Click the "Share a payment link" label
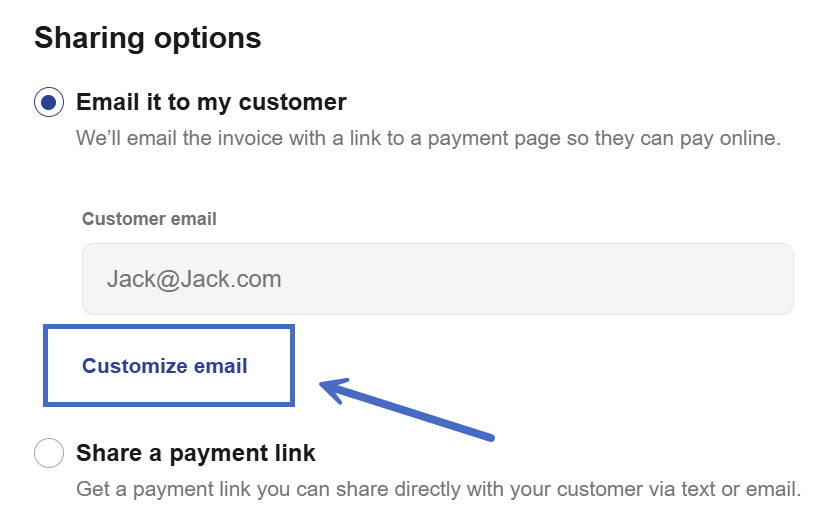Image resolution: width=830 pixels, height=527 pixels. (x=196, y=453)
